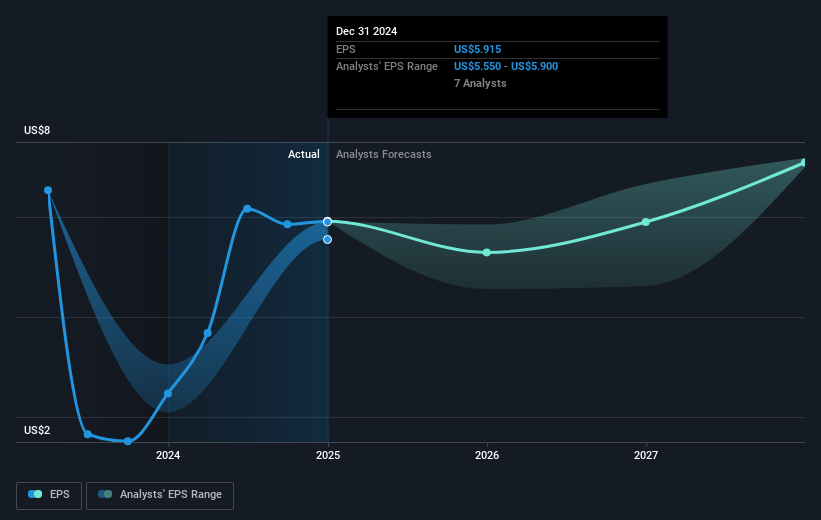This screenshot has width=821, height=520.
Task: Select the first EPS data point near US$8
Action: tap(48, 190)
